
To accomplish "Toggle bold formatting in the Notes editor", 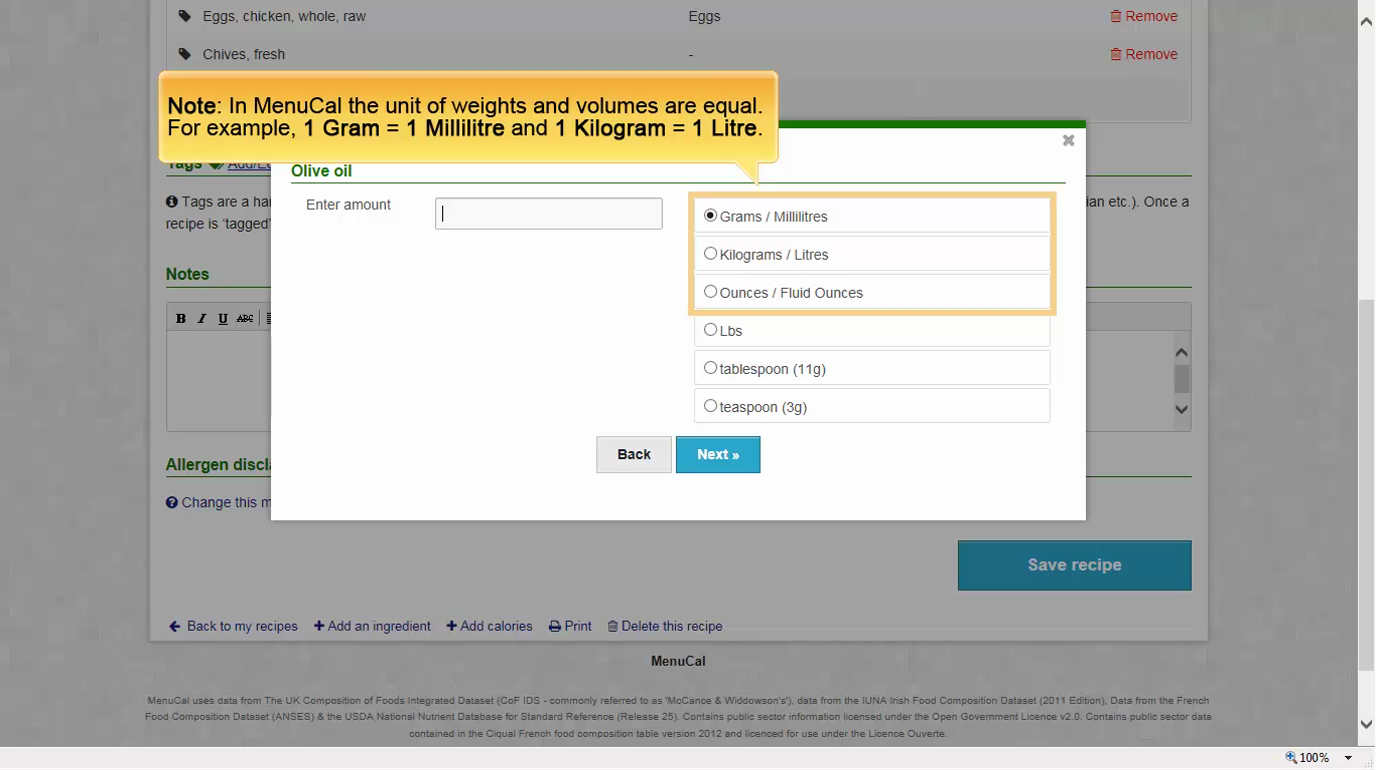I will click(180, 318).
